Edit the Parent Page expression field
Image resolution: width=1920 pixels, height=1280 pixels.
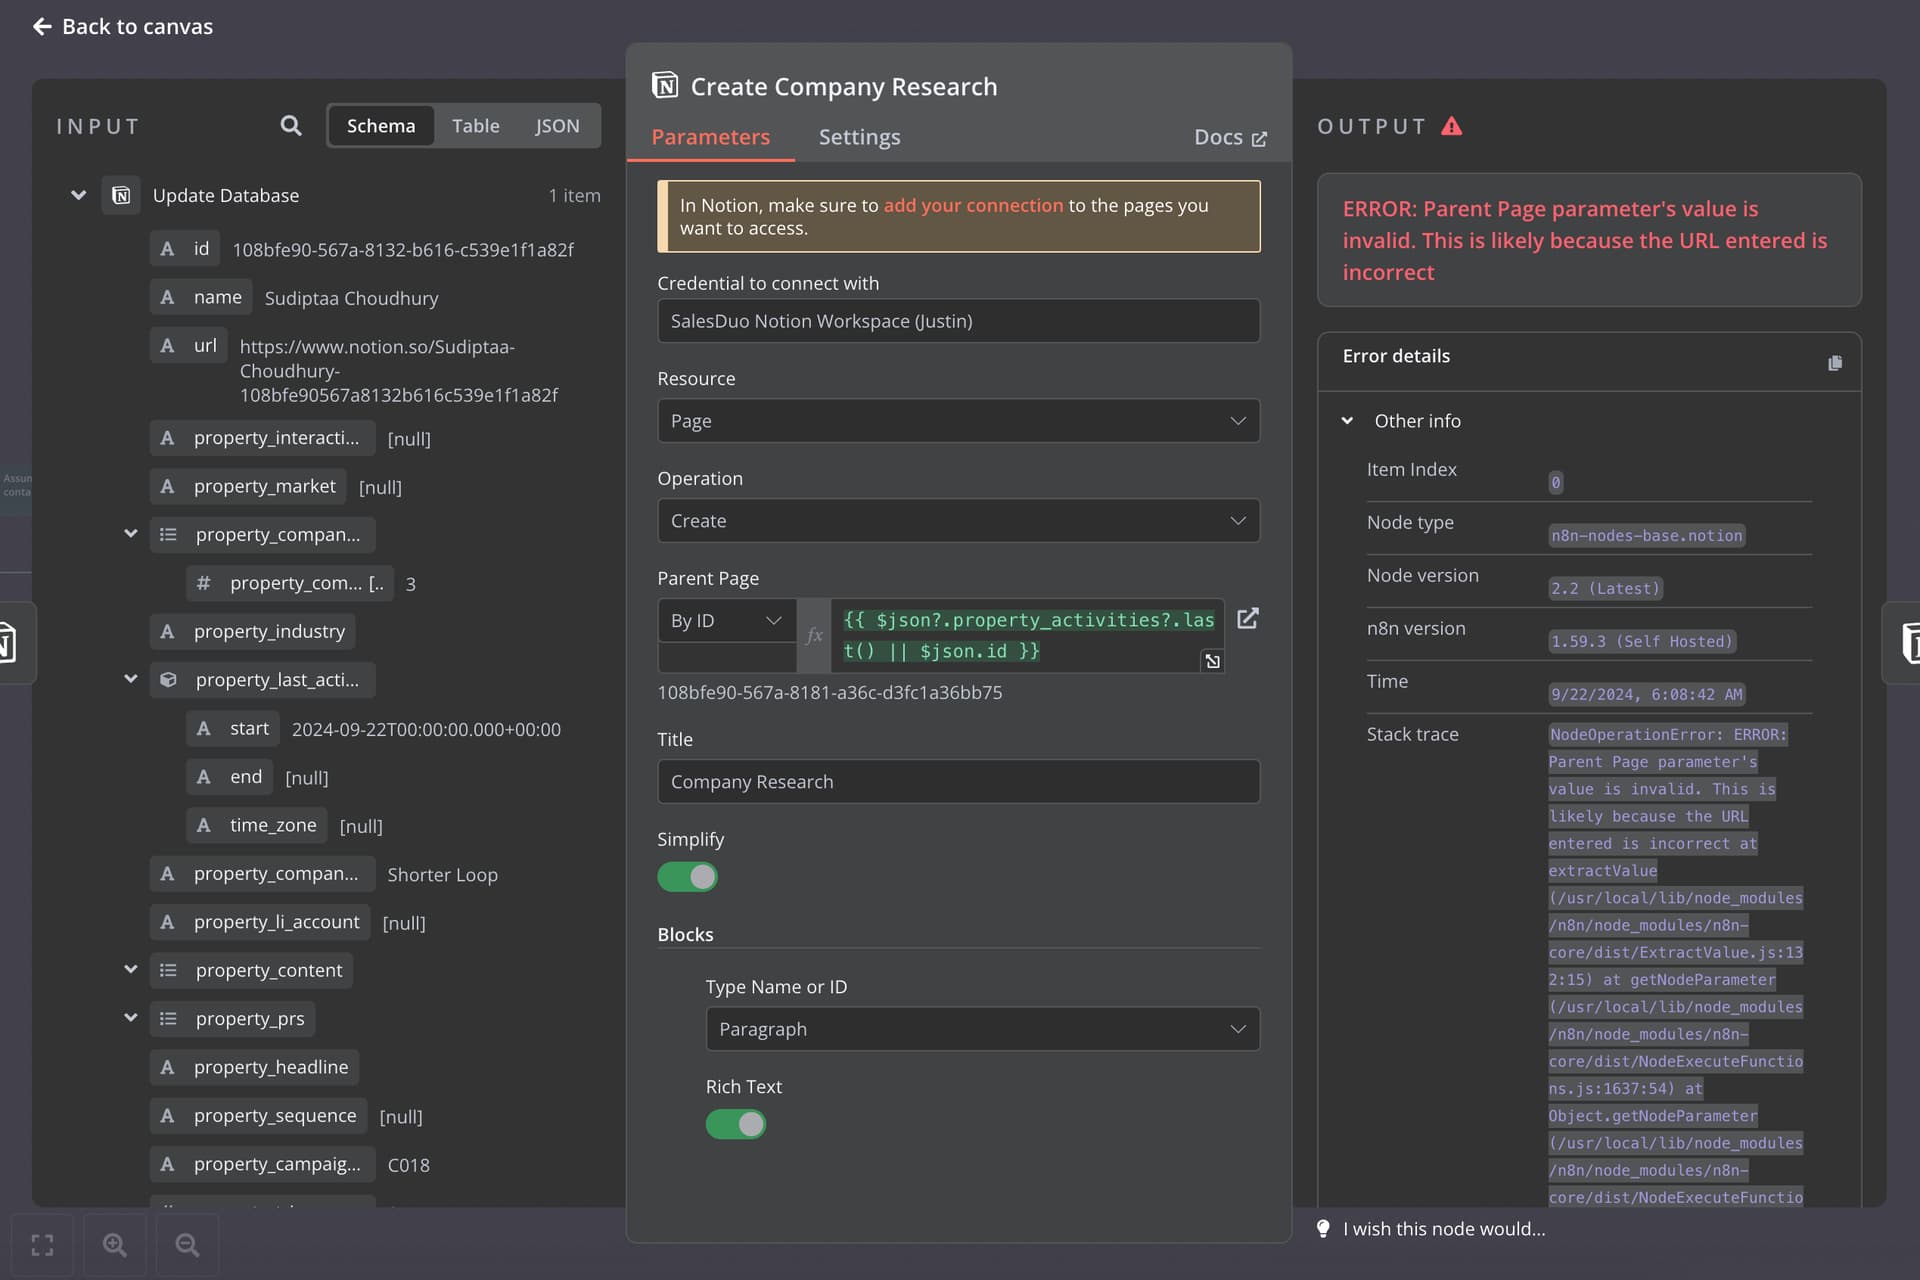click(x=1028, y=635)
